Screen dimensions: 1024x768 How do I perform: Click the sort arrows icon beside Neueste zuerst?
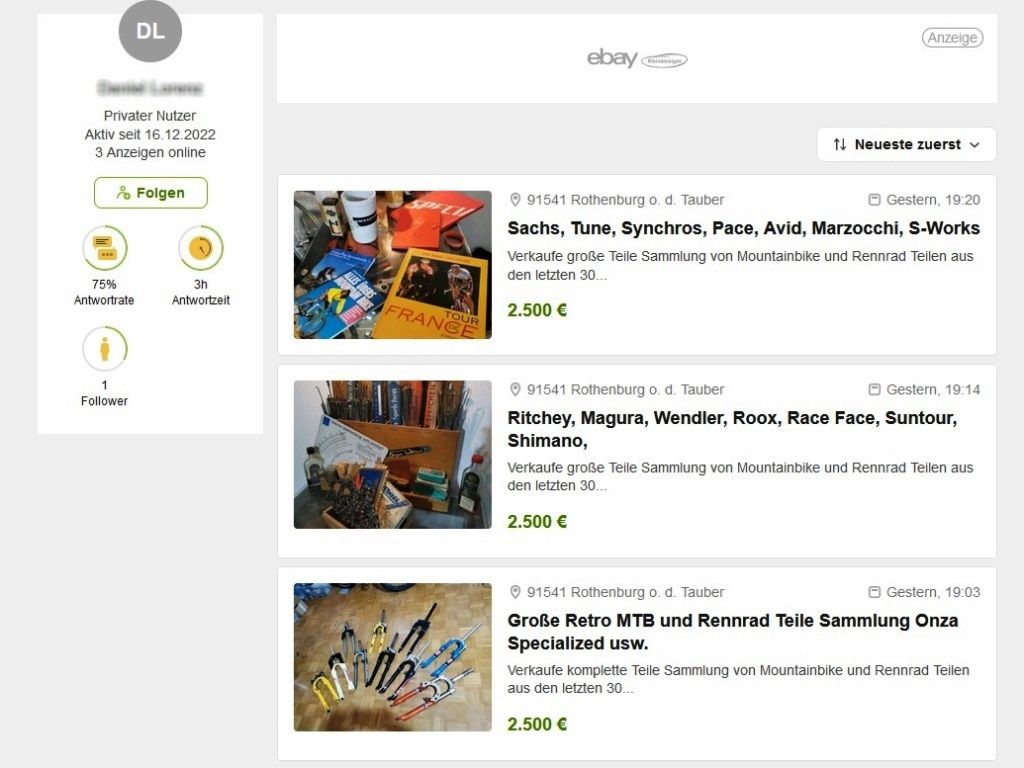click(x=840, y=145)
